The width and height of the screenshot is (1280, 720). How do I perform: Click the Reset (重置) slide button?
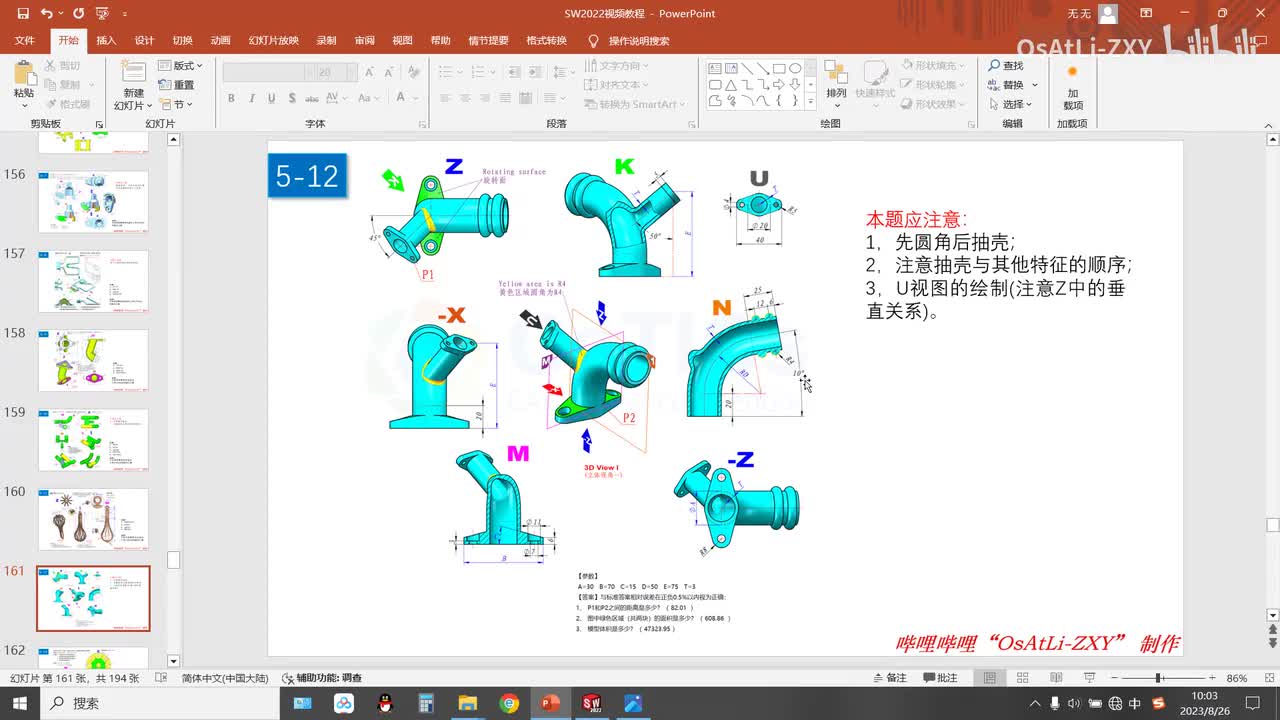coord(176,85)
